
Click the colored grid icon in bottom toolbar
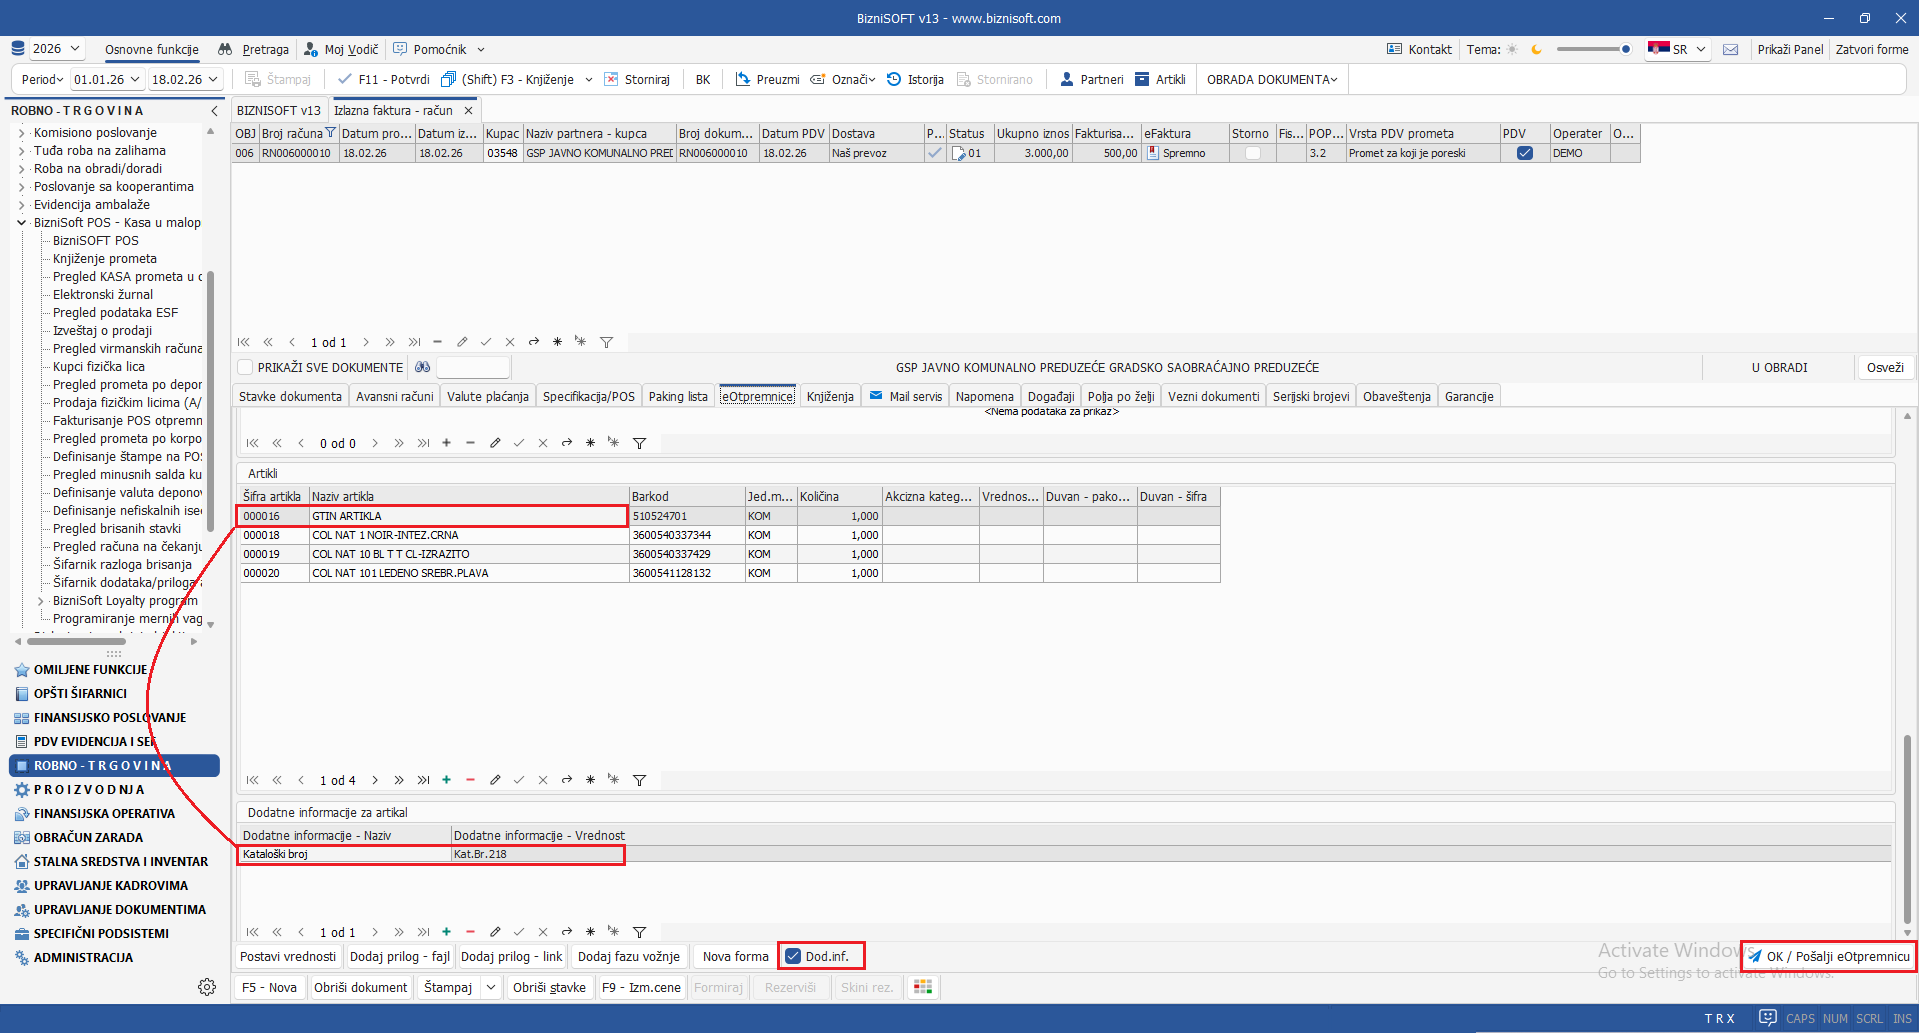point(923,987)
